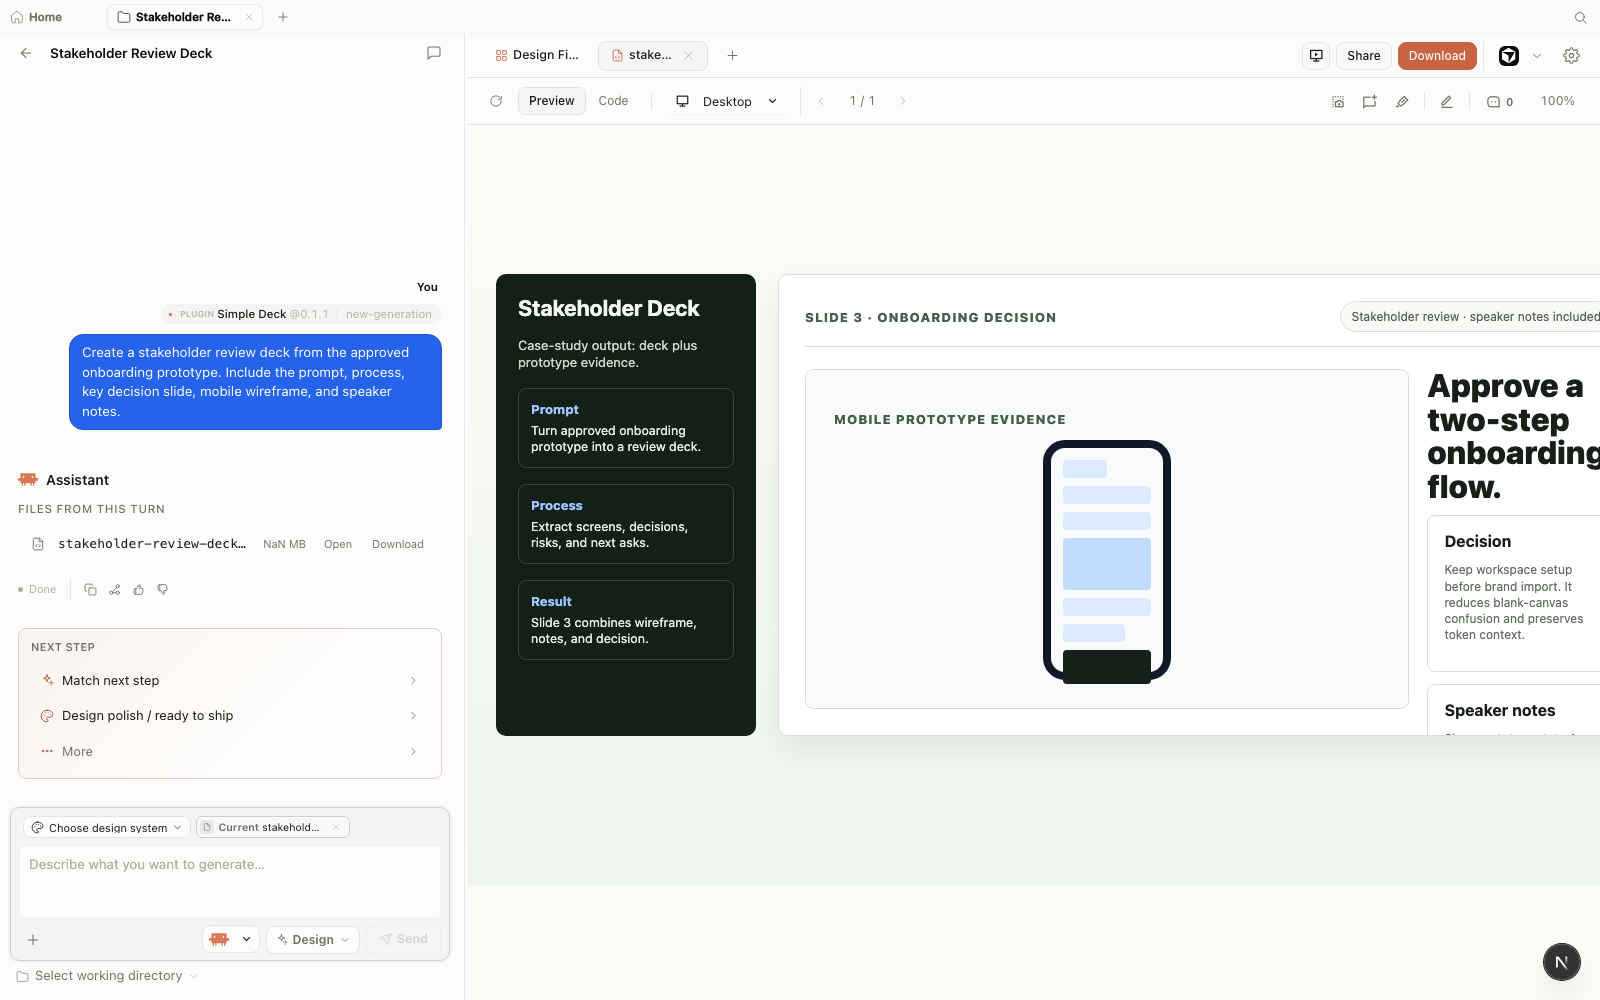Share the assistant response
1600x1000 pixels.
point(115,590)
